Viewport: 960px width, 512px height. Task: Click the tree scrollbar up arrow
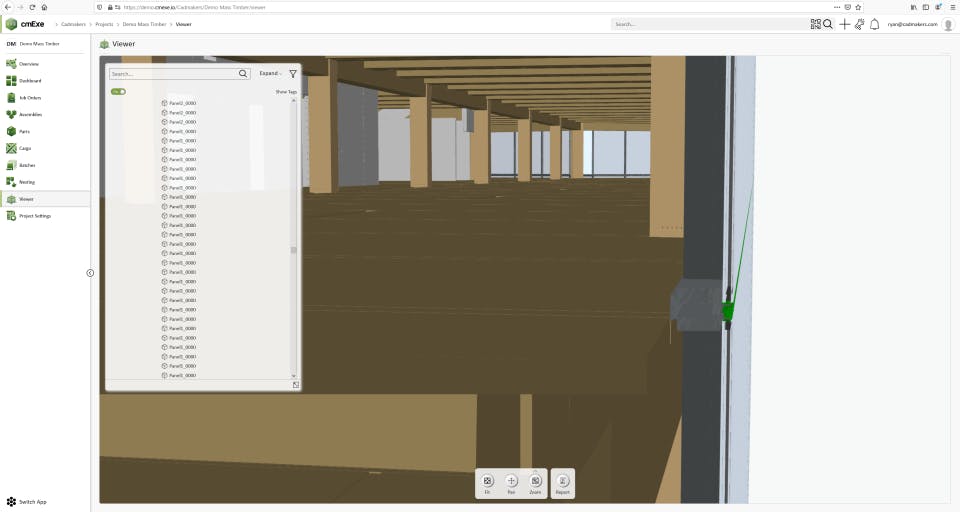[293, 100]
